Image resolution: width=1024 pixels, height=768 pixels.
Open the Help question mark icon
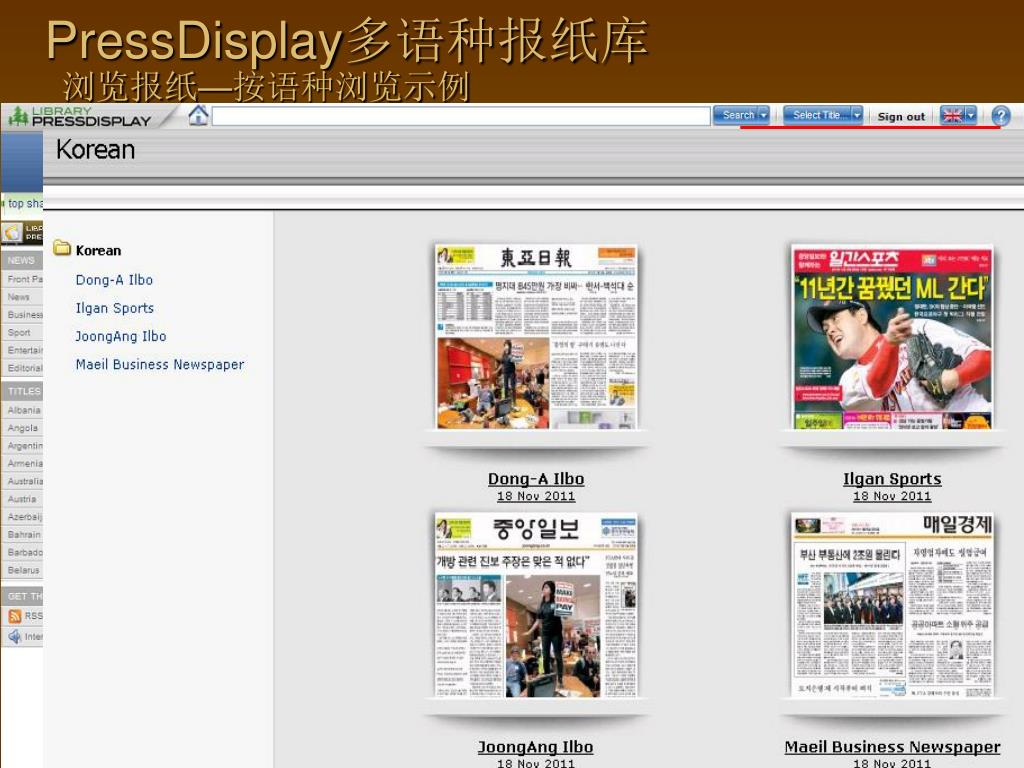click(x=1000, y=116)
